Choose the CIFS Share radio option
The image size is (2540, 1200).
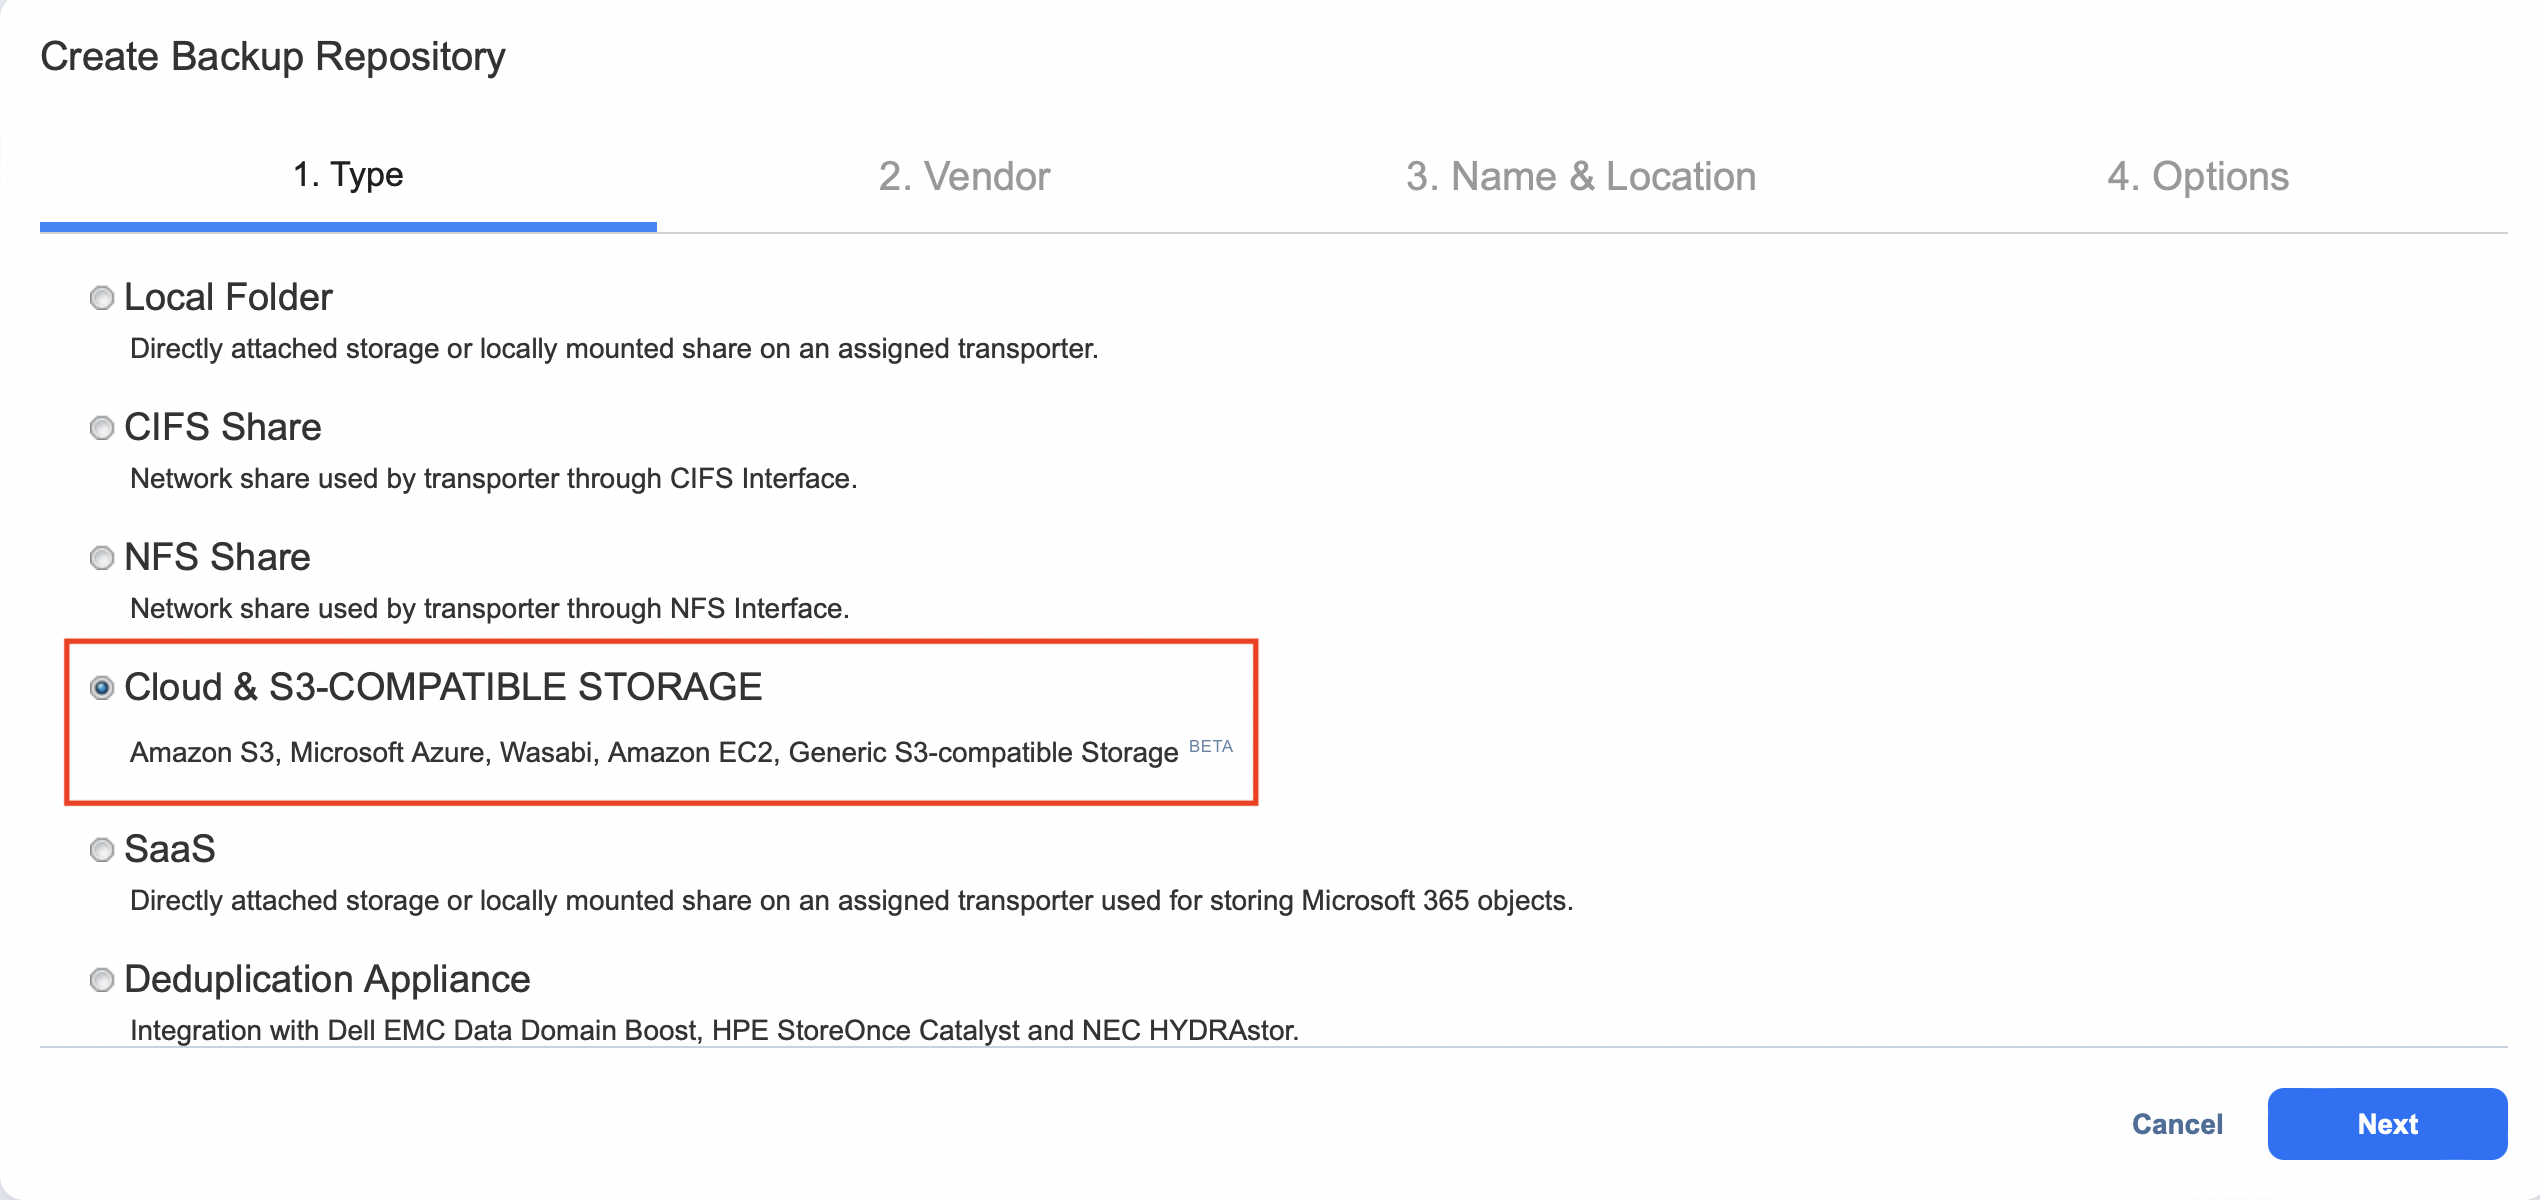(102, 428)
